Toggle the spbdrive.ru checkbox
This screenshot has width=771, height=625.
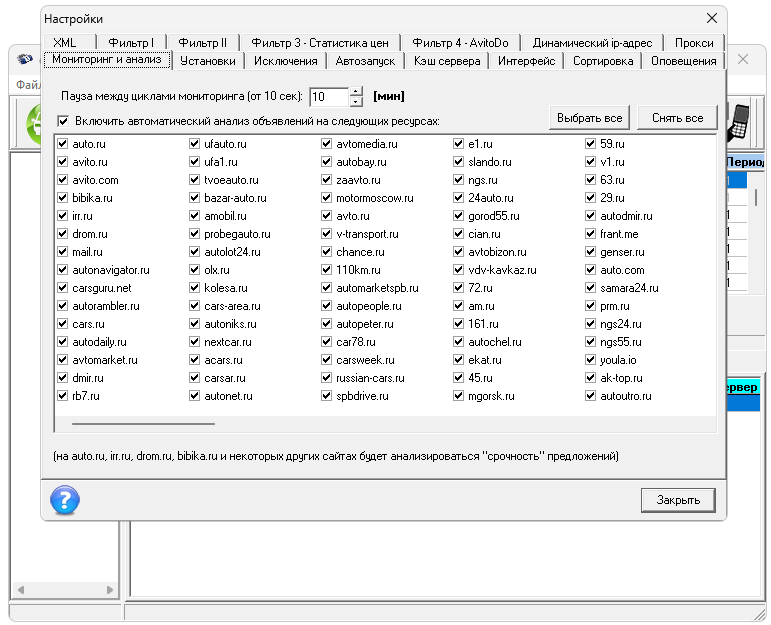click(326, 395)
